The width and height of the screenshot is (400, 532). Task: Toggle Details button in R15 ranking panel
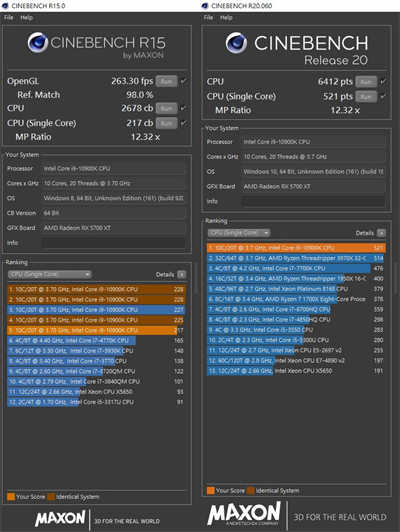182,274
